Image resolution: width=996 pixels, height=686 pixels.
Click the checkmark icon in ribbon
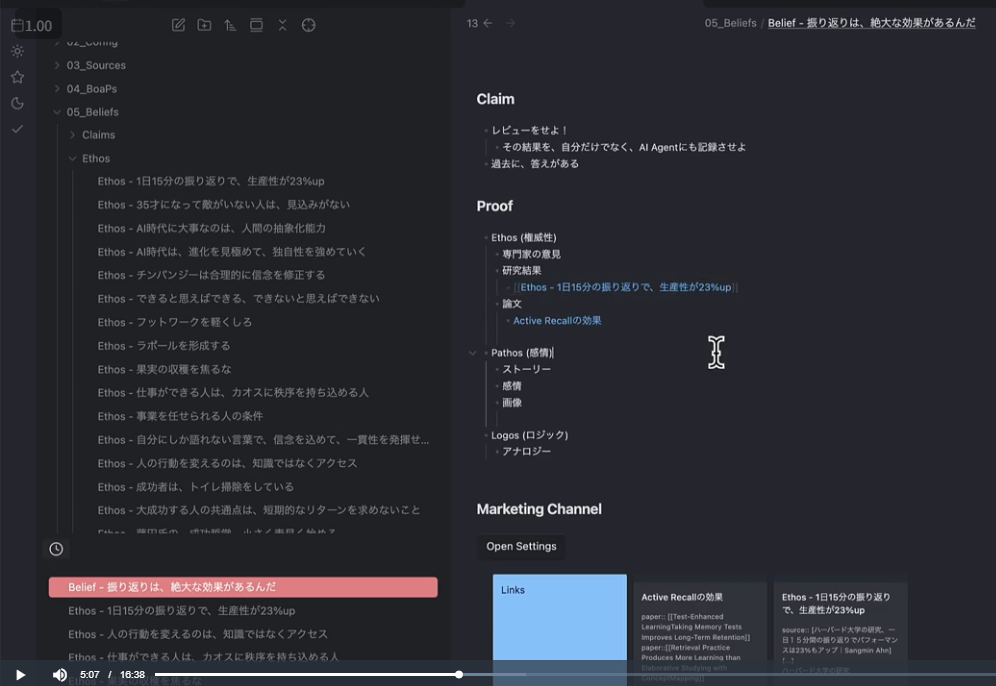17,129
